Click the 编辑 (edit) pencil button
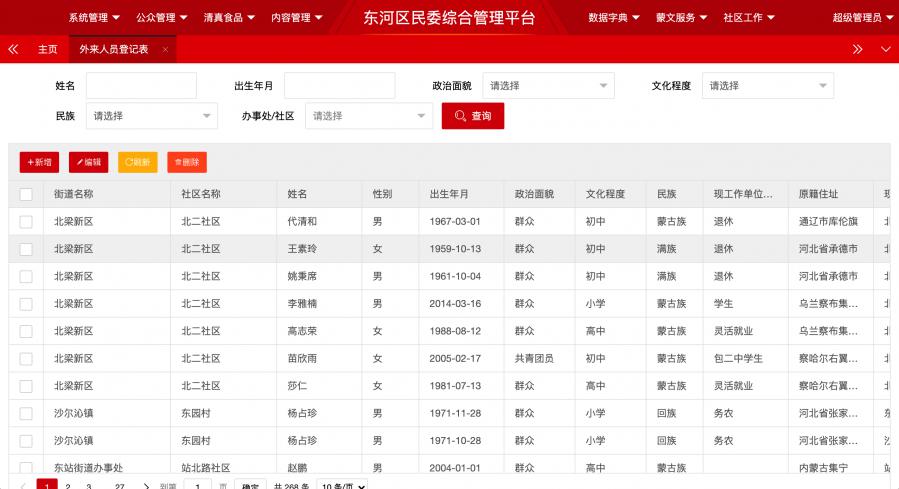The image size is (899, 489). tap(88, 162)
